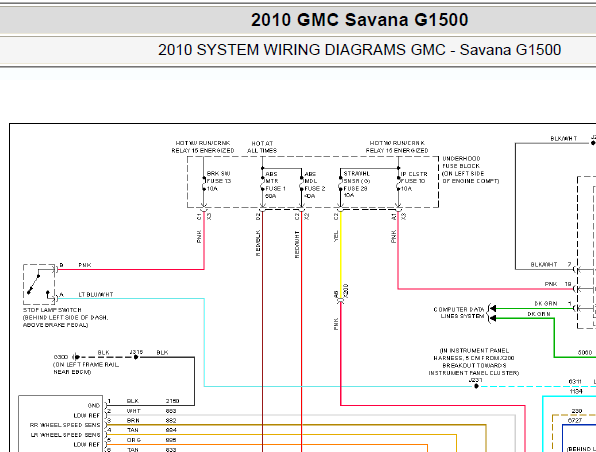This screenshot has width=596, height=452.
Task: Click circuit number "5060"
Action: coord(585,353)
